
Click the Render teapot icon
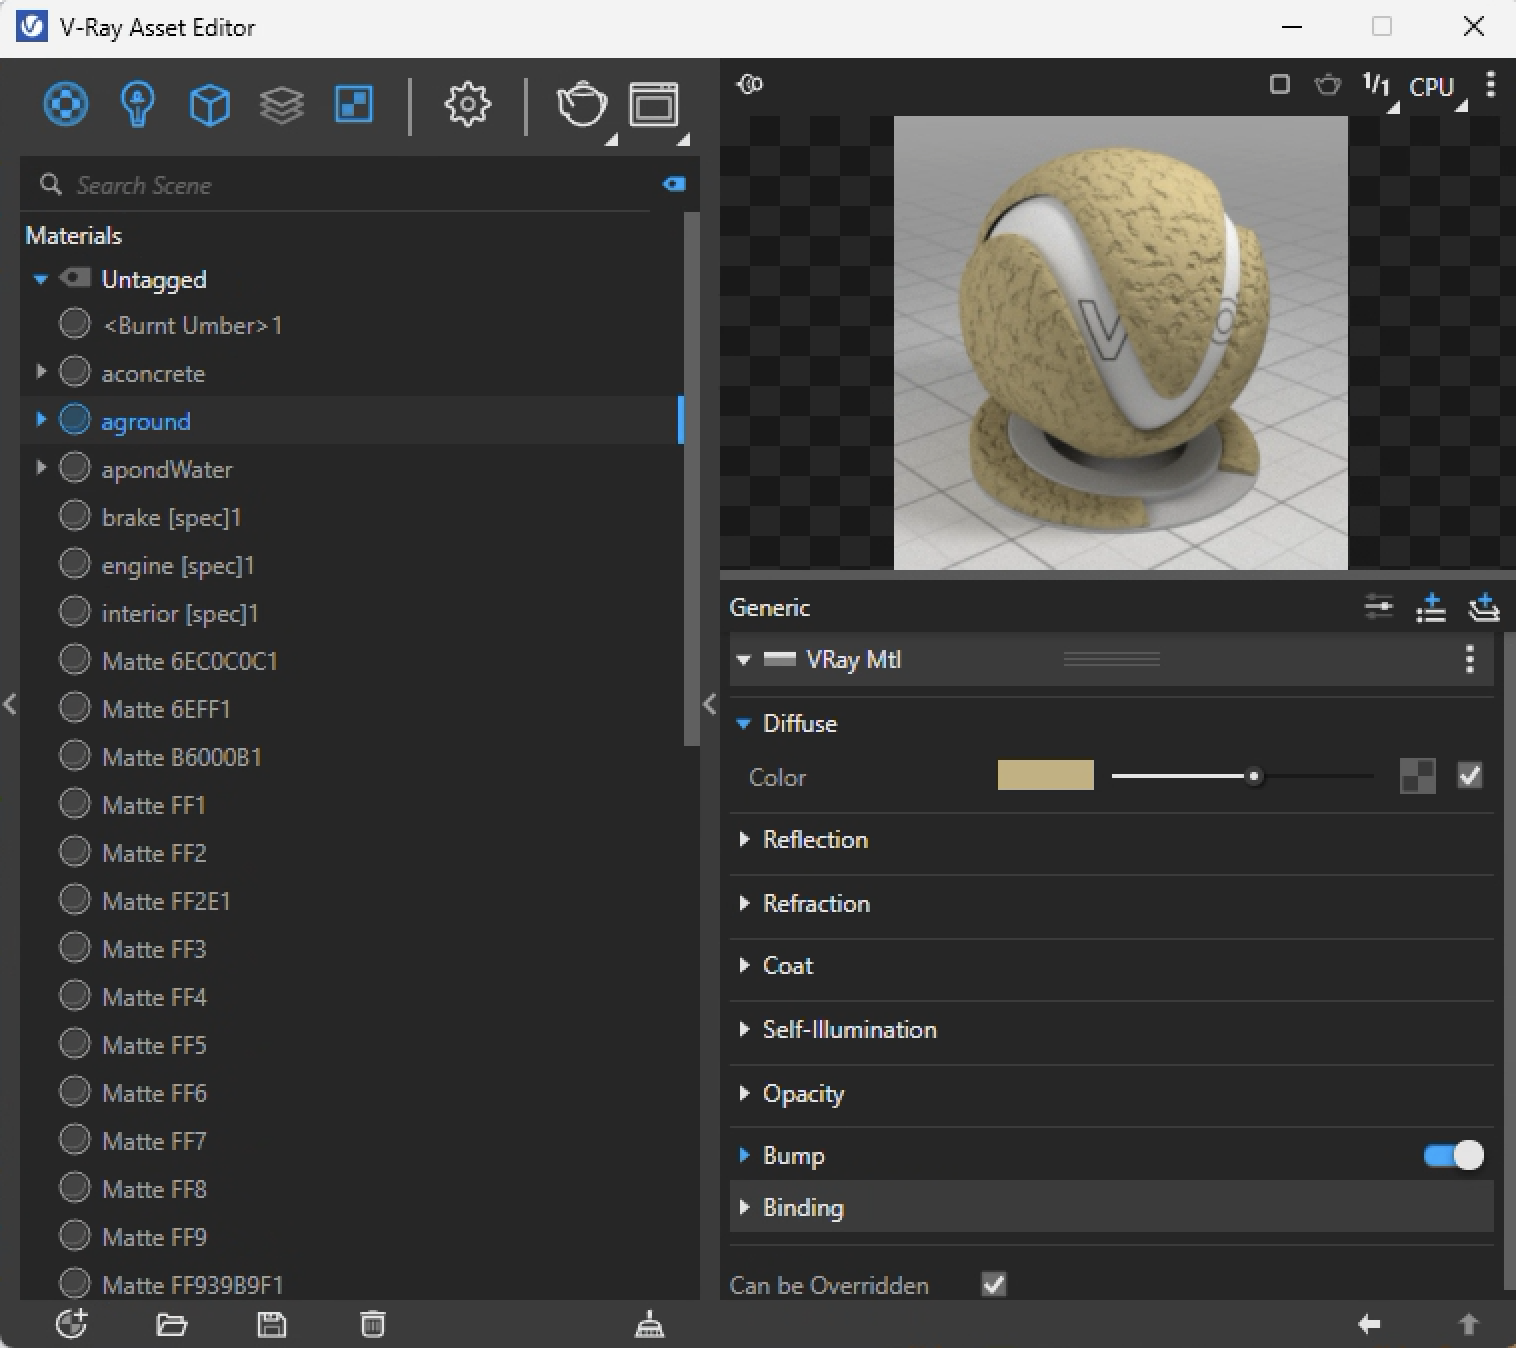[582, 105]
